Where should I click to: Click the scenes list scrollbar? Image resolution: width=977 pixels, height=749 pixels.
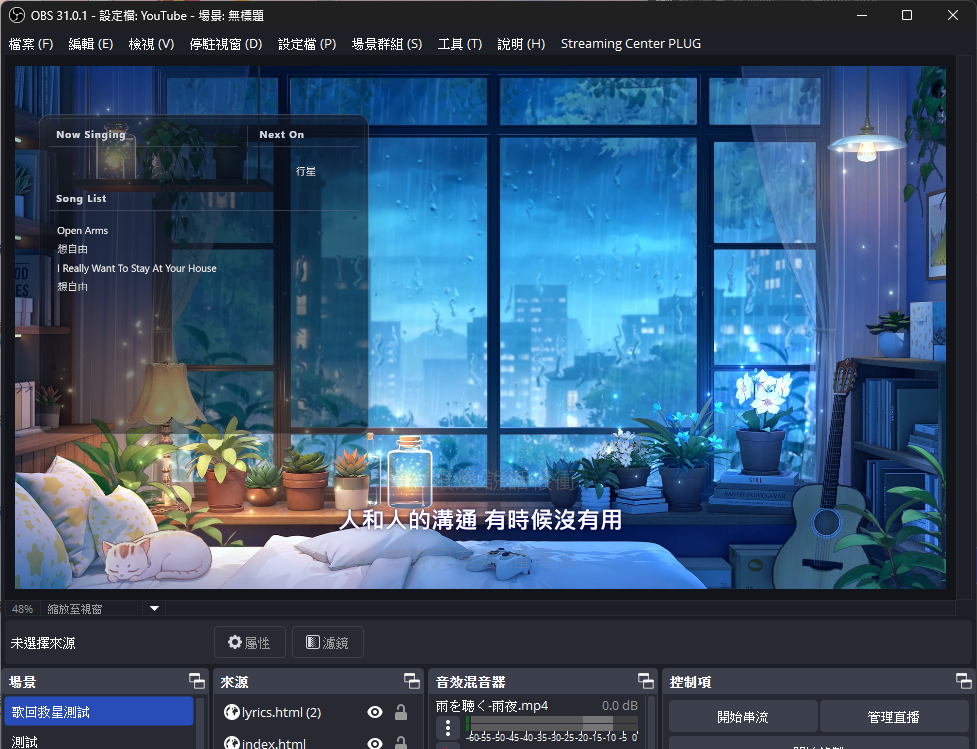[x=201, y=723]
